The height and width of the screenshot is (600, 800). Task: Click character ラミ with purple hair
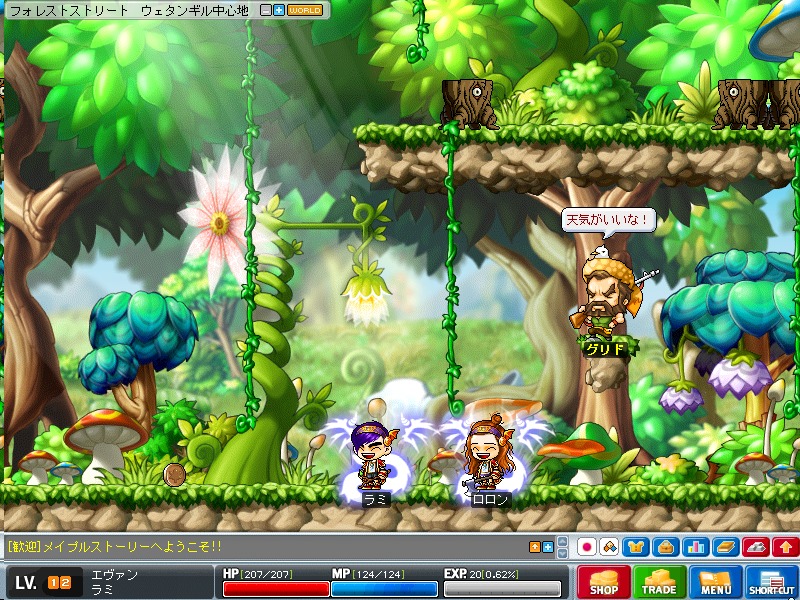374,456
